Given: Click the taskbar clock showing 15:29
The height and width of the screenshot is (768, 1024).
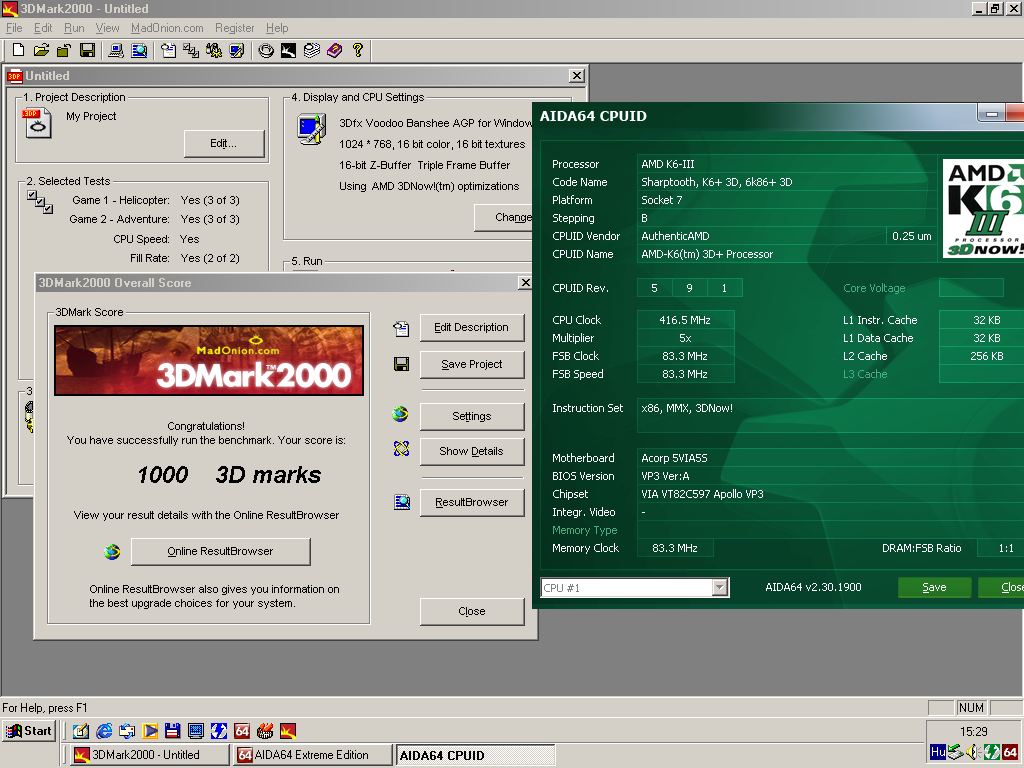Looking at the screenshot, I should (x=973, y=731).
